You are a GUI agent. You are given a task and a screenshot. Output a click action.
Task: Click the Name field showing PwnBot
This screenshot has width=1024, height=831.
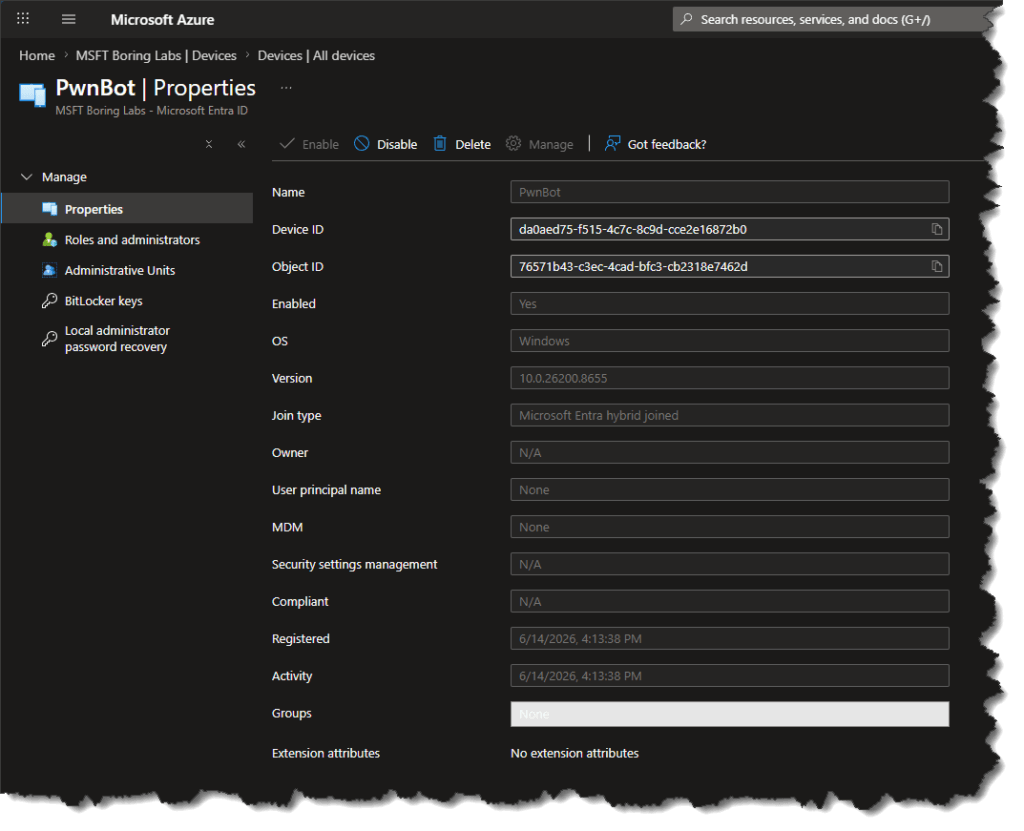pos(729,192)
